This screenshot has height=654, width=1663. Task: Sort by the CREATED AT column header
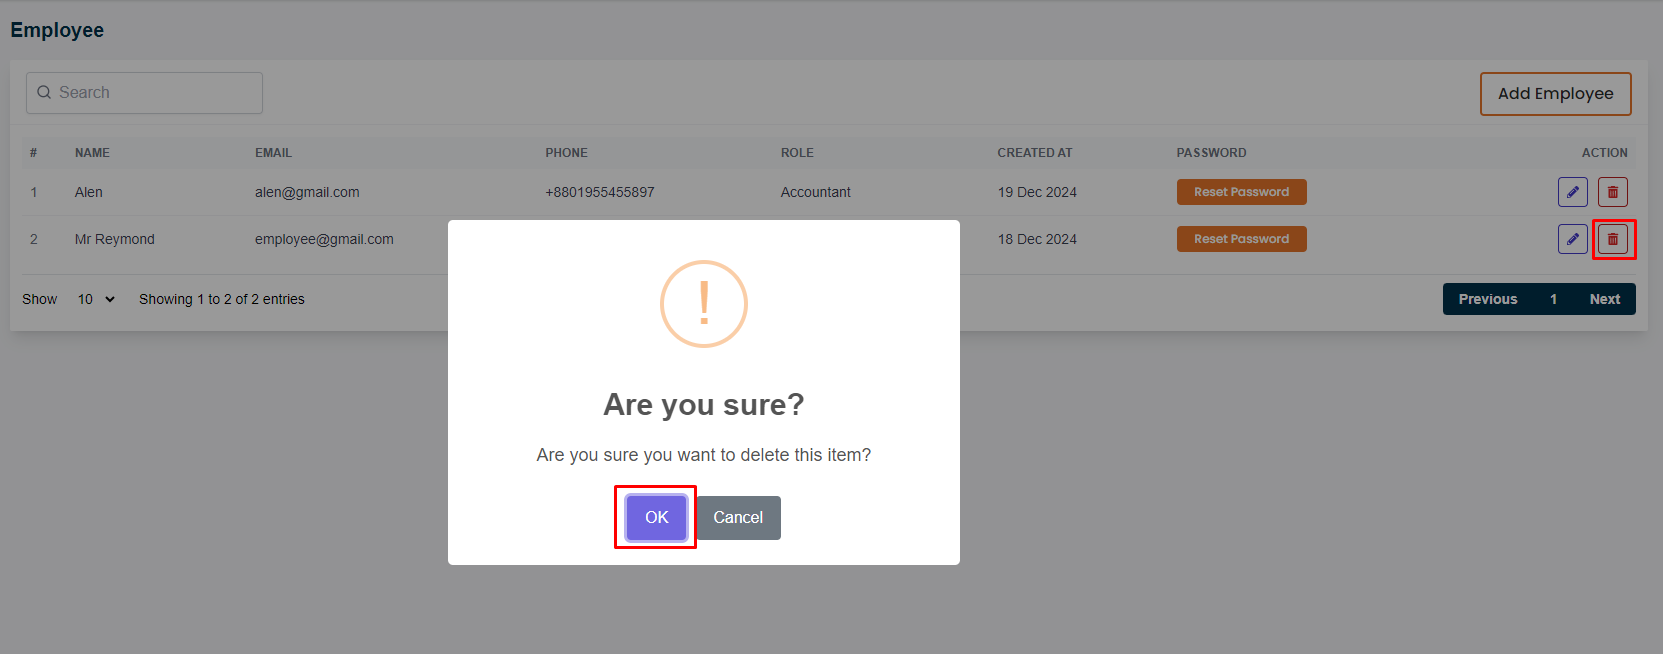coord(1034,153)
